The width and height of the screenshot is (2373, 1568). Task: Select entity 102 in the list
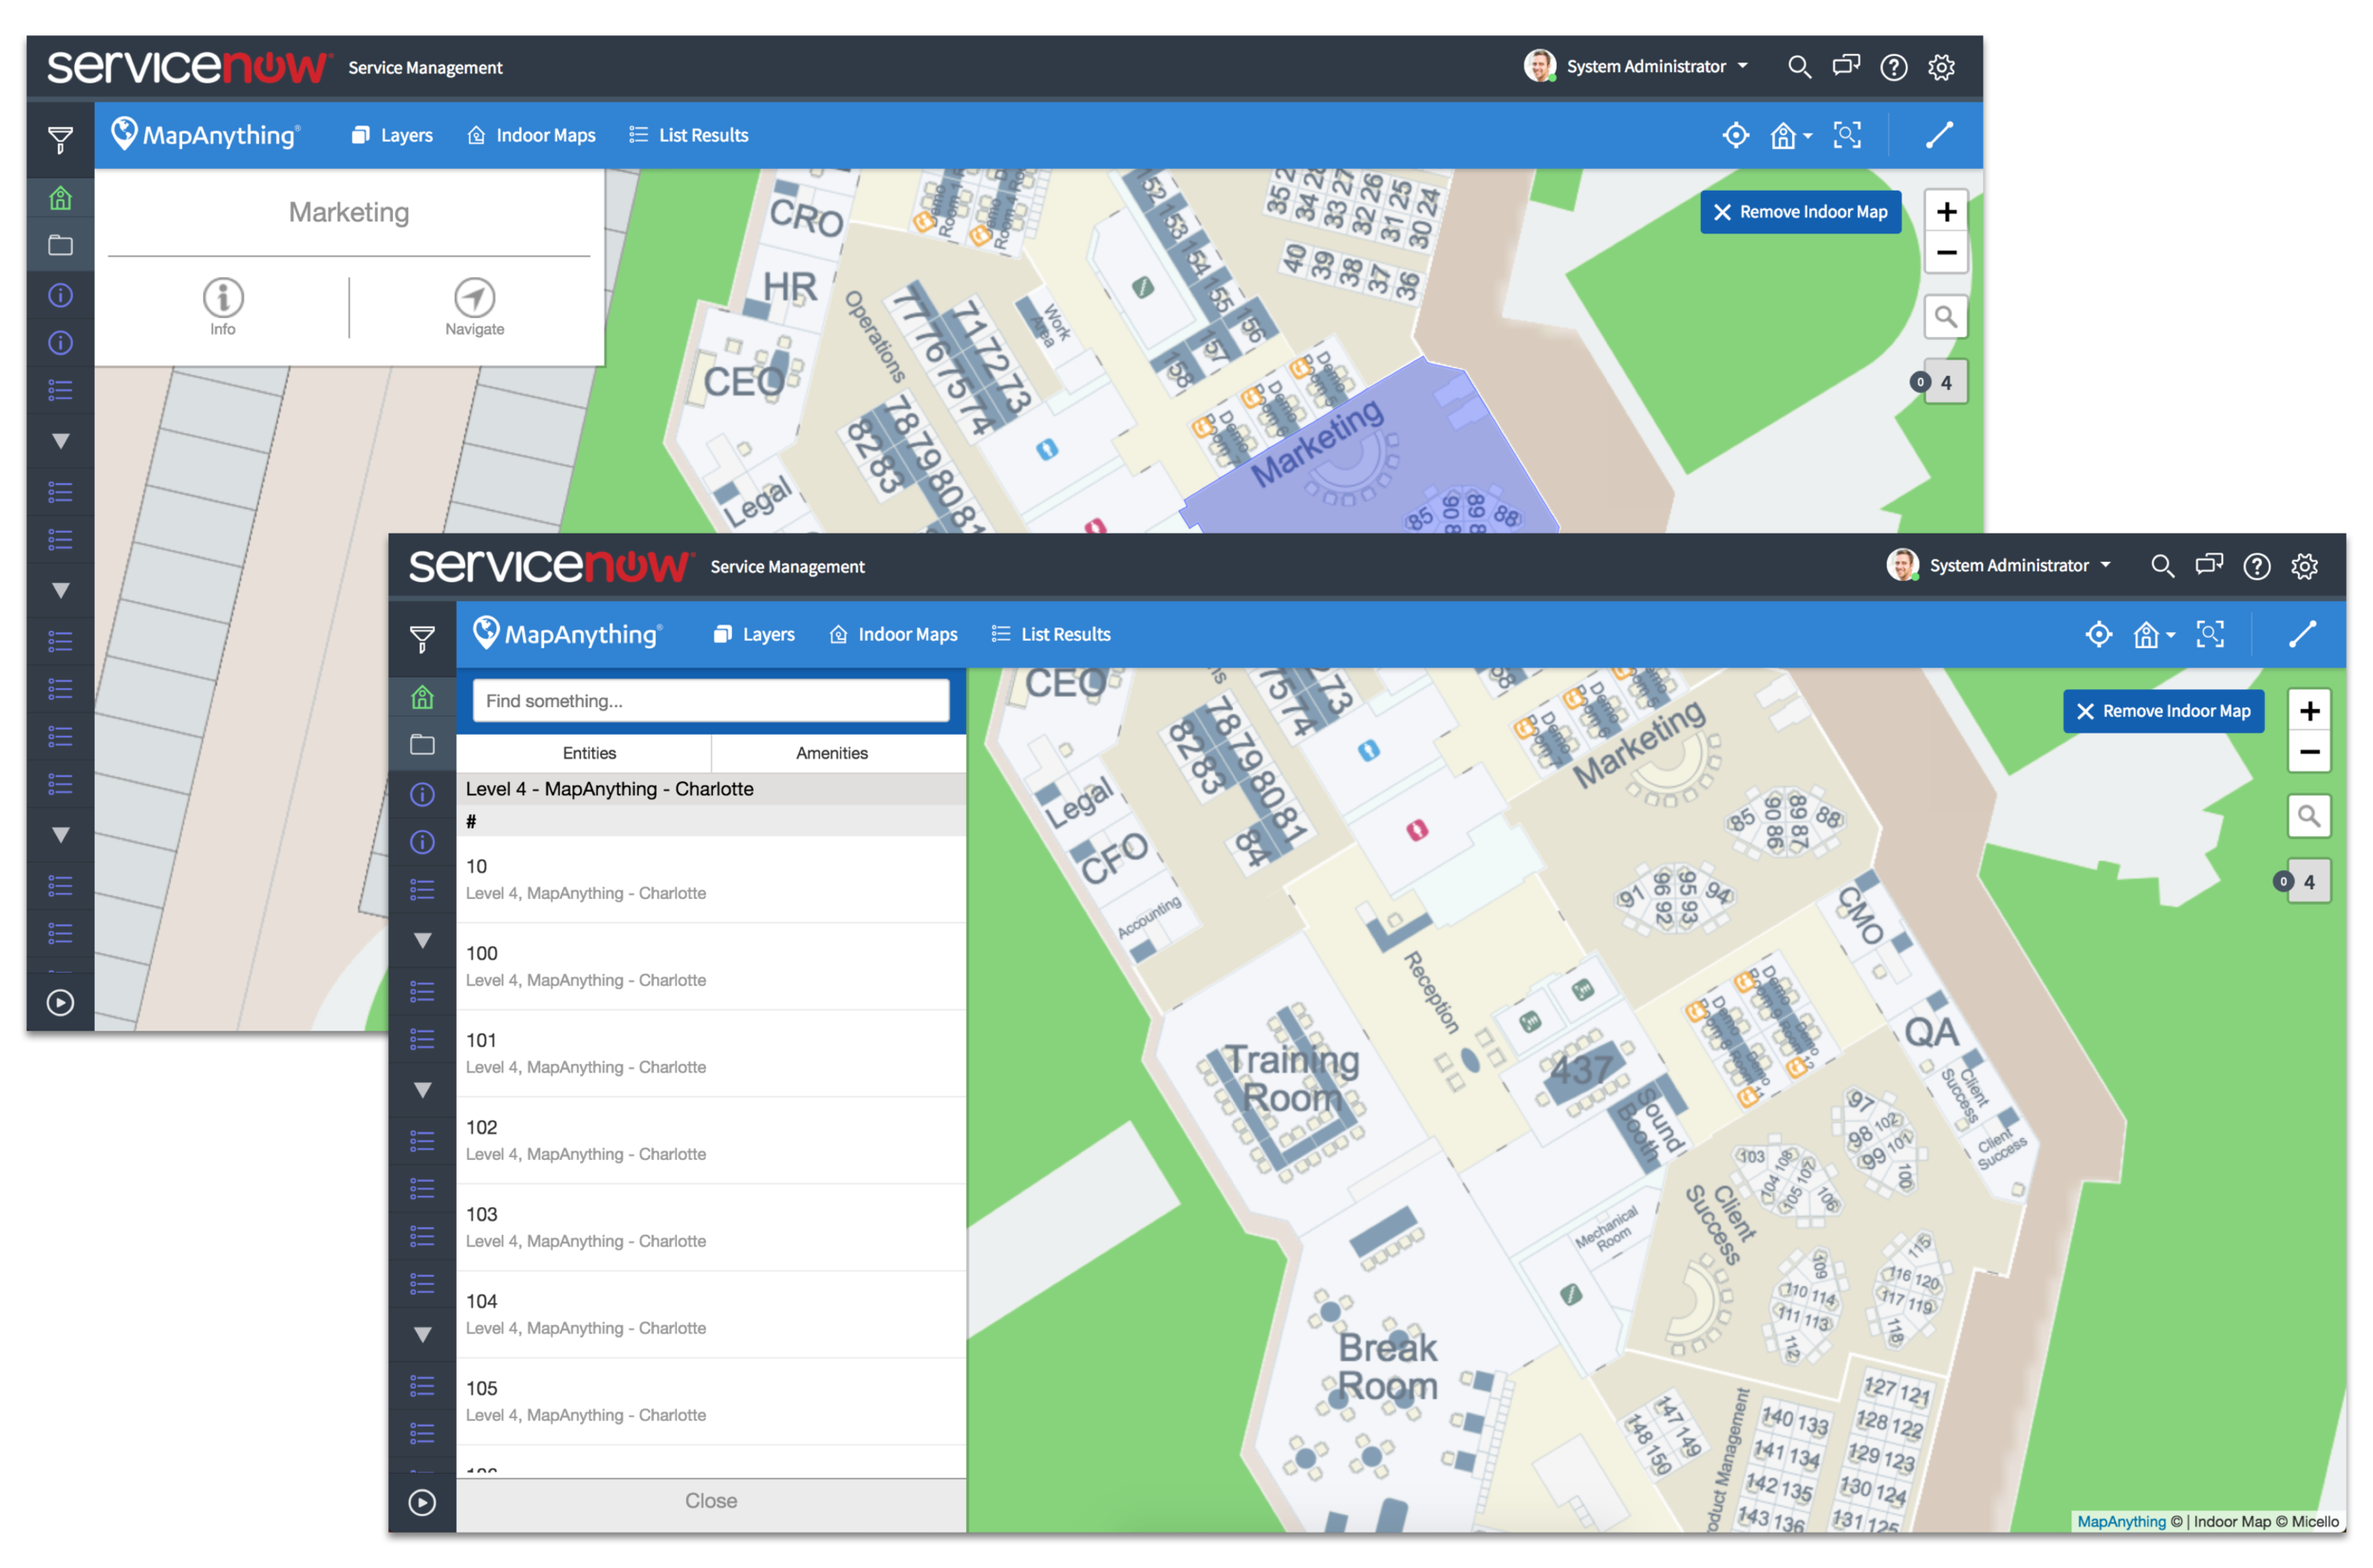[x=711, y=1140]
